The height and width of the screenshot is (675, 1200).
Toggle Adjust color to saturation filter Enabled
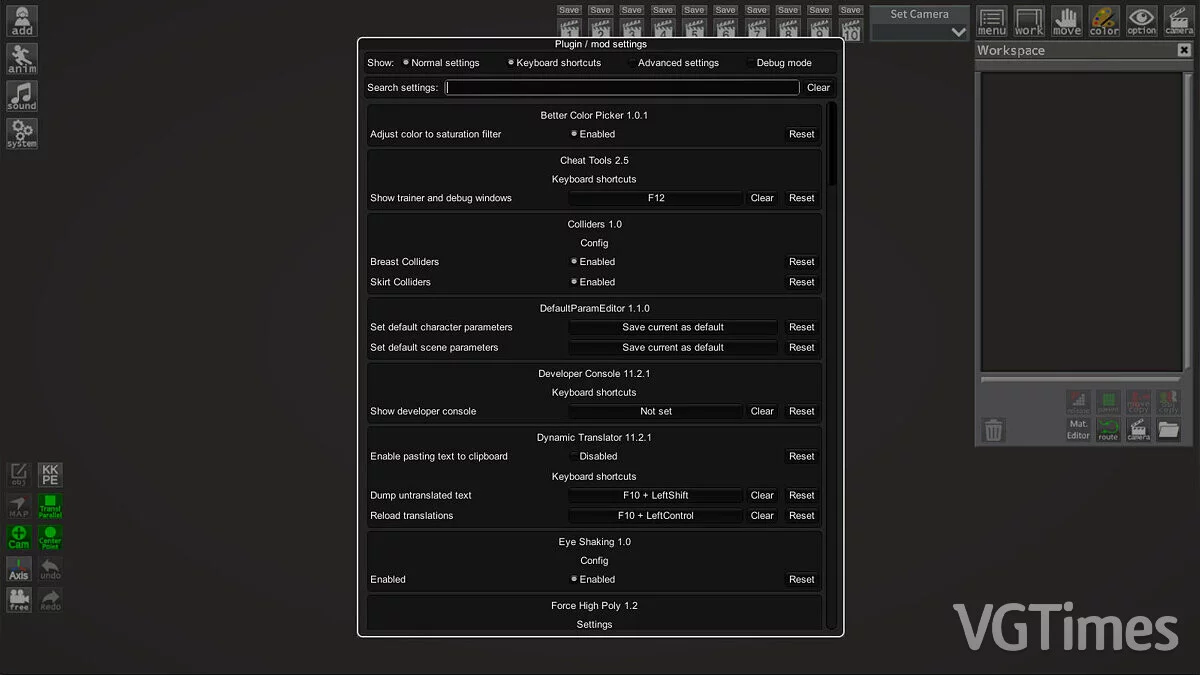[593, 134]
